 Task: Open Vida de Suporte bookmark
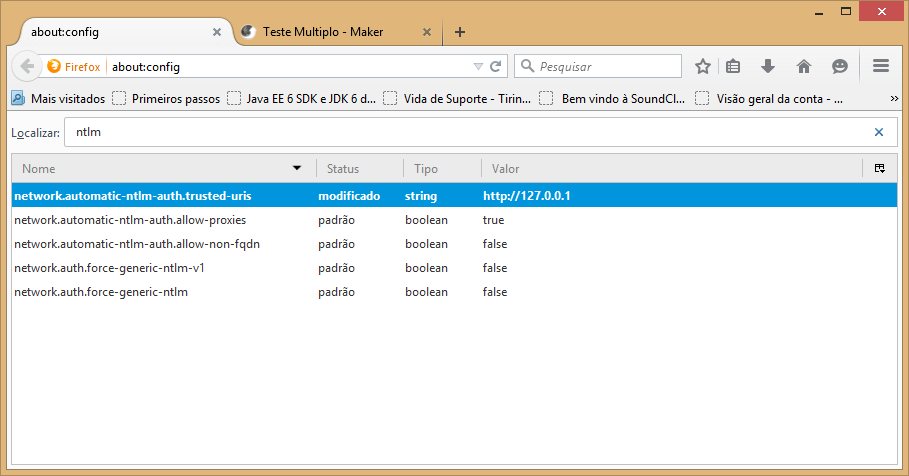click(x=457, y=99)
